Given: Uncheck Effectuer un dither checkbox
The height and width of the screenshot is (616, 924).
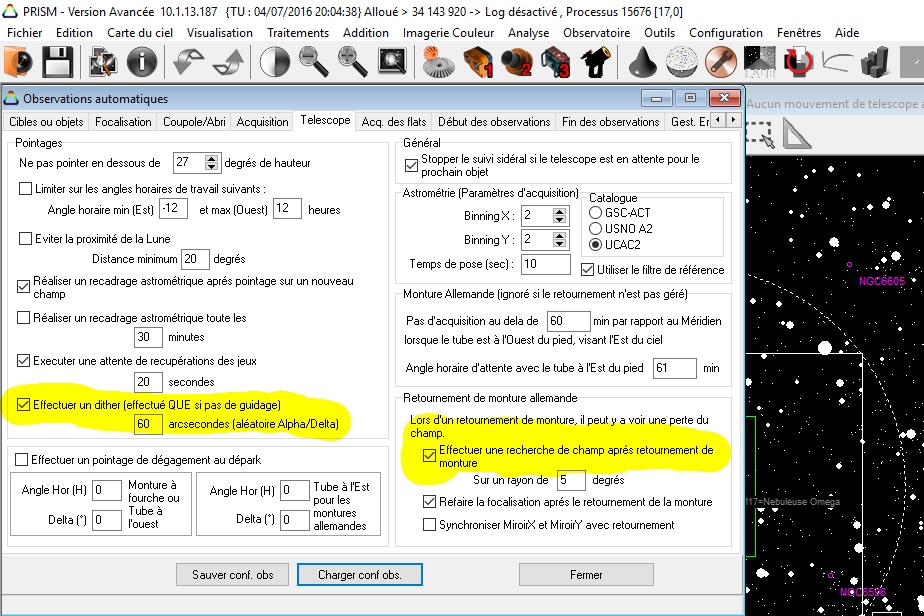Looking at the screenshot, I should pyautogui.click(x=25, y=404).
